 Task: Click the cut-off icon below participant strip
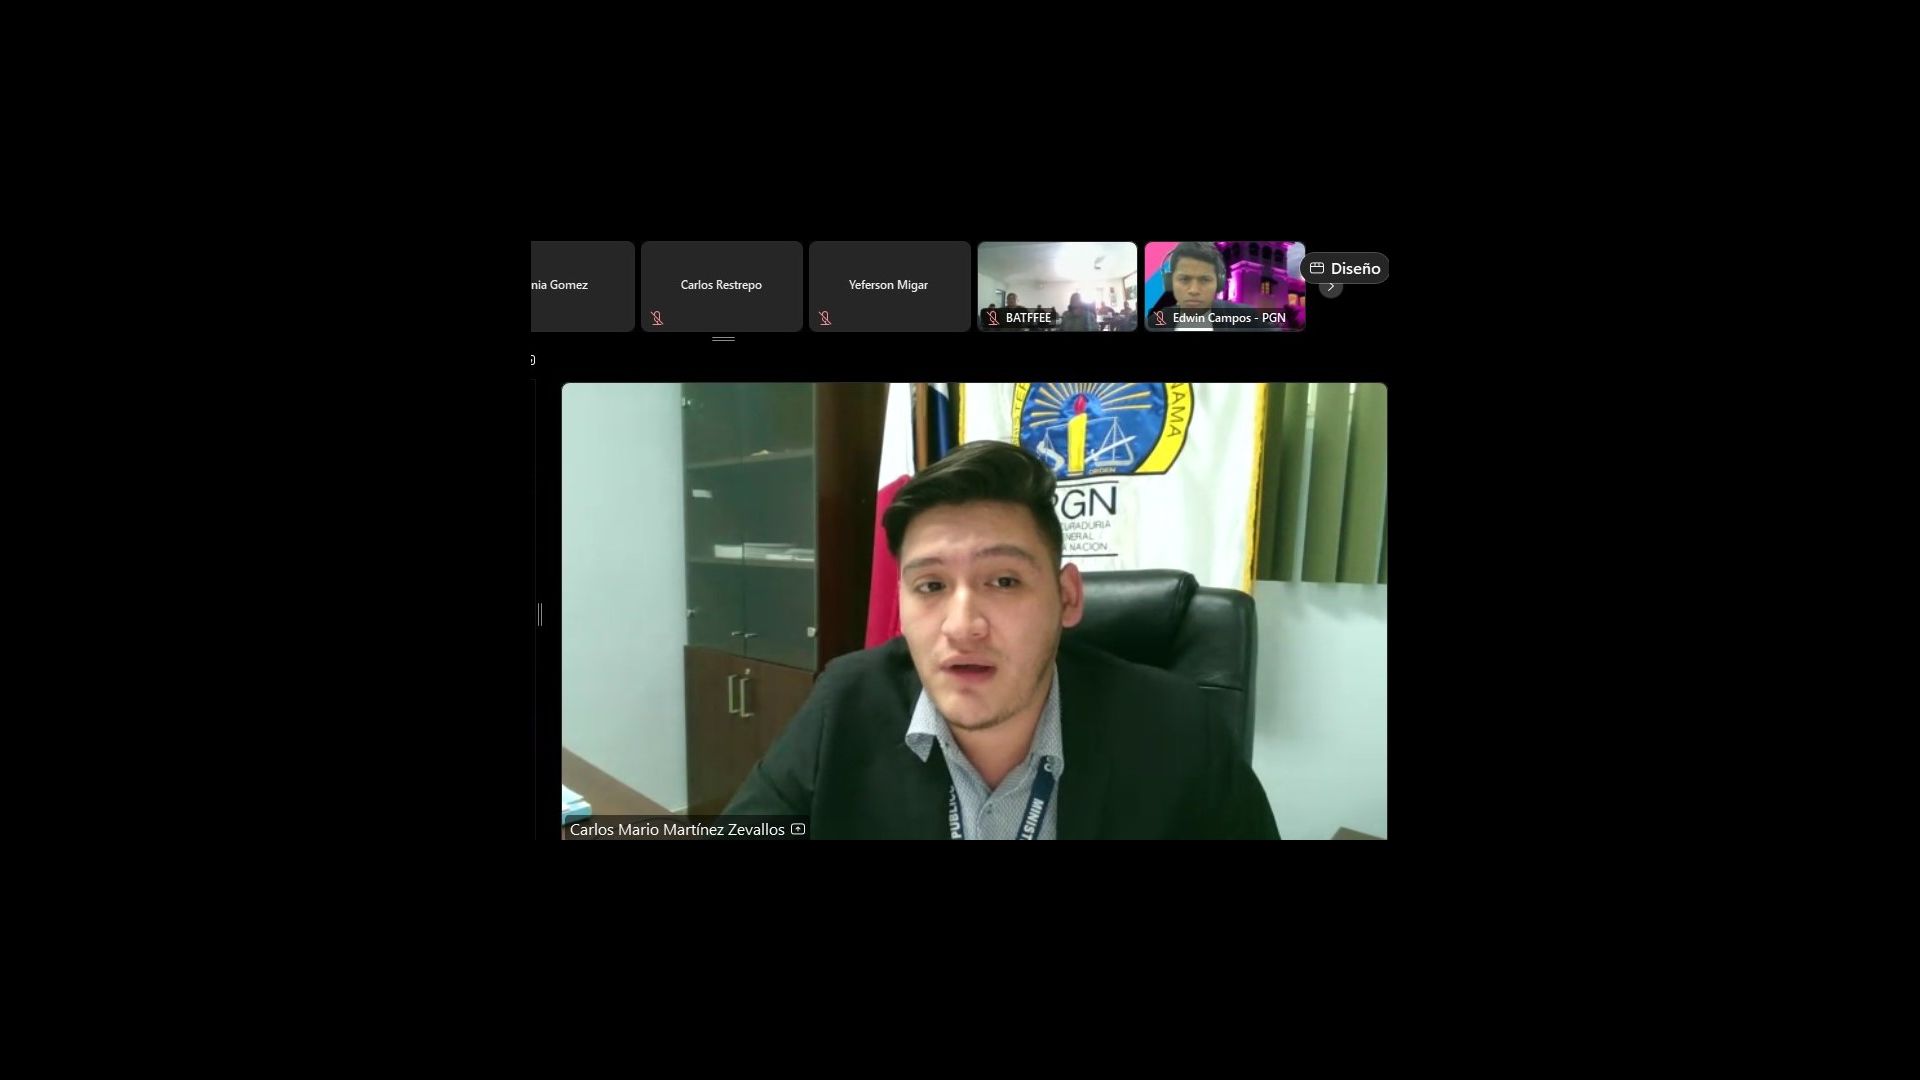[x=533, y=360]
